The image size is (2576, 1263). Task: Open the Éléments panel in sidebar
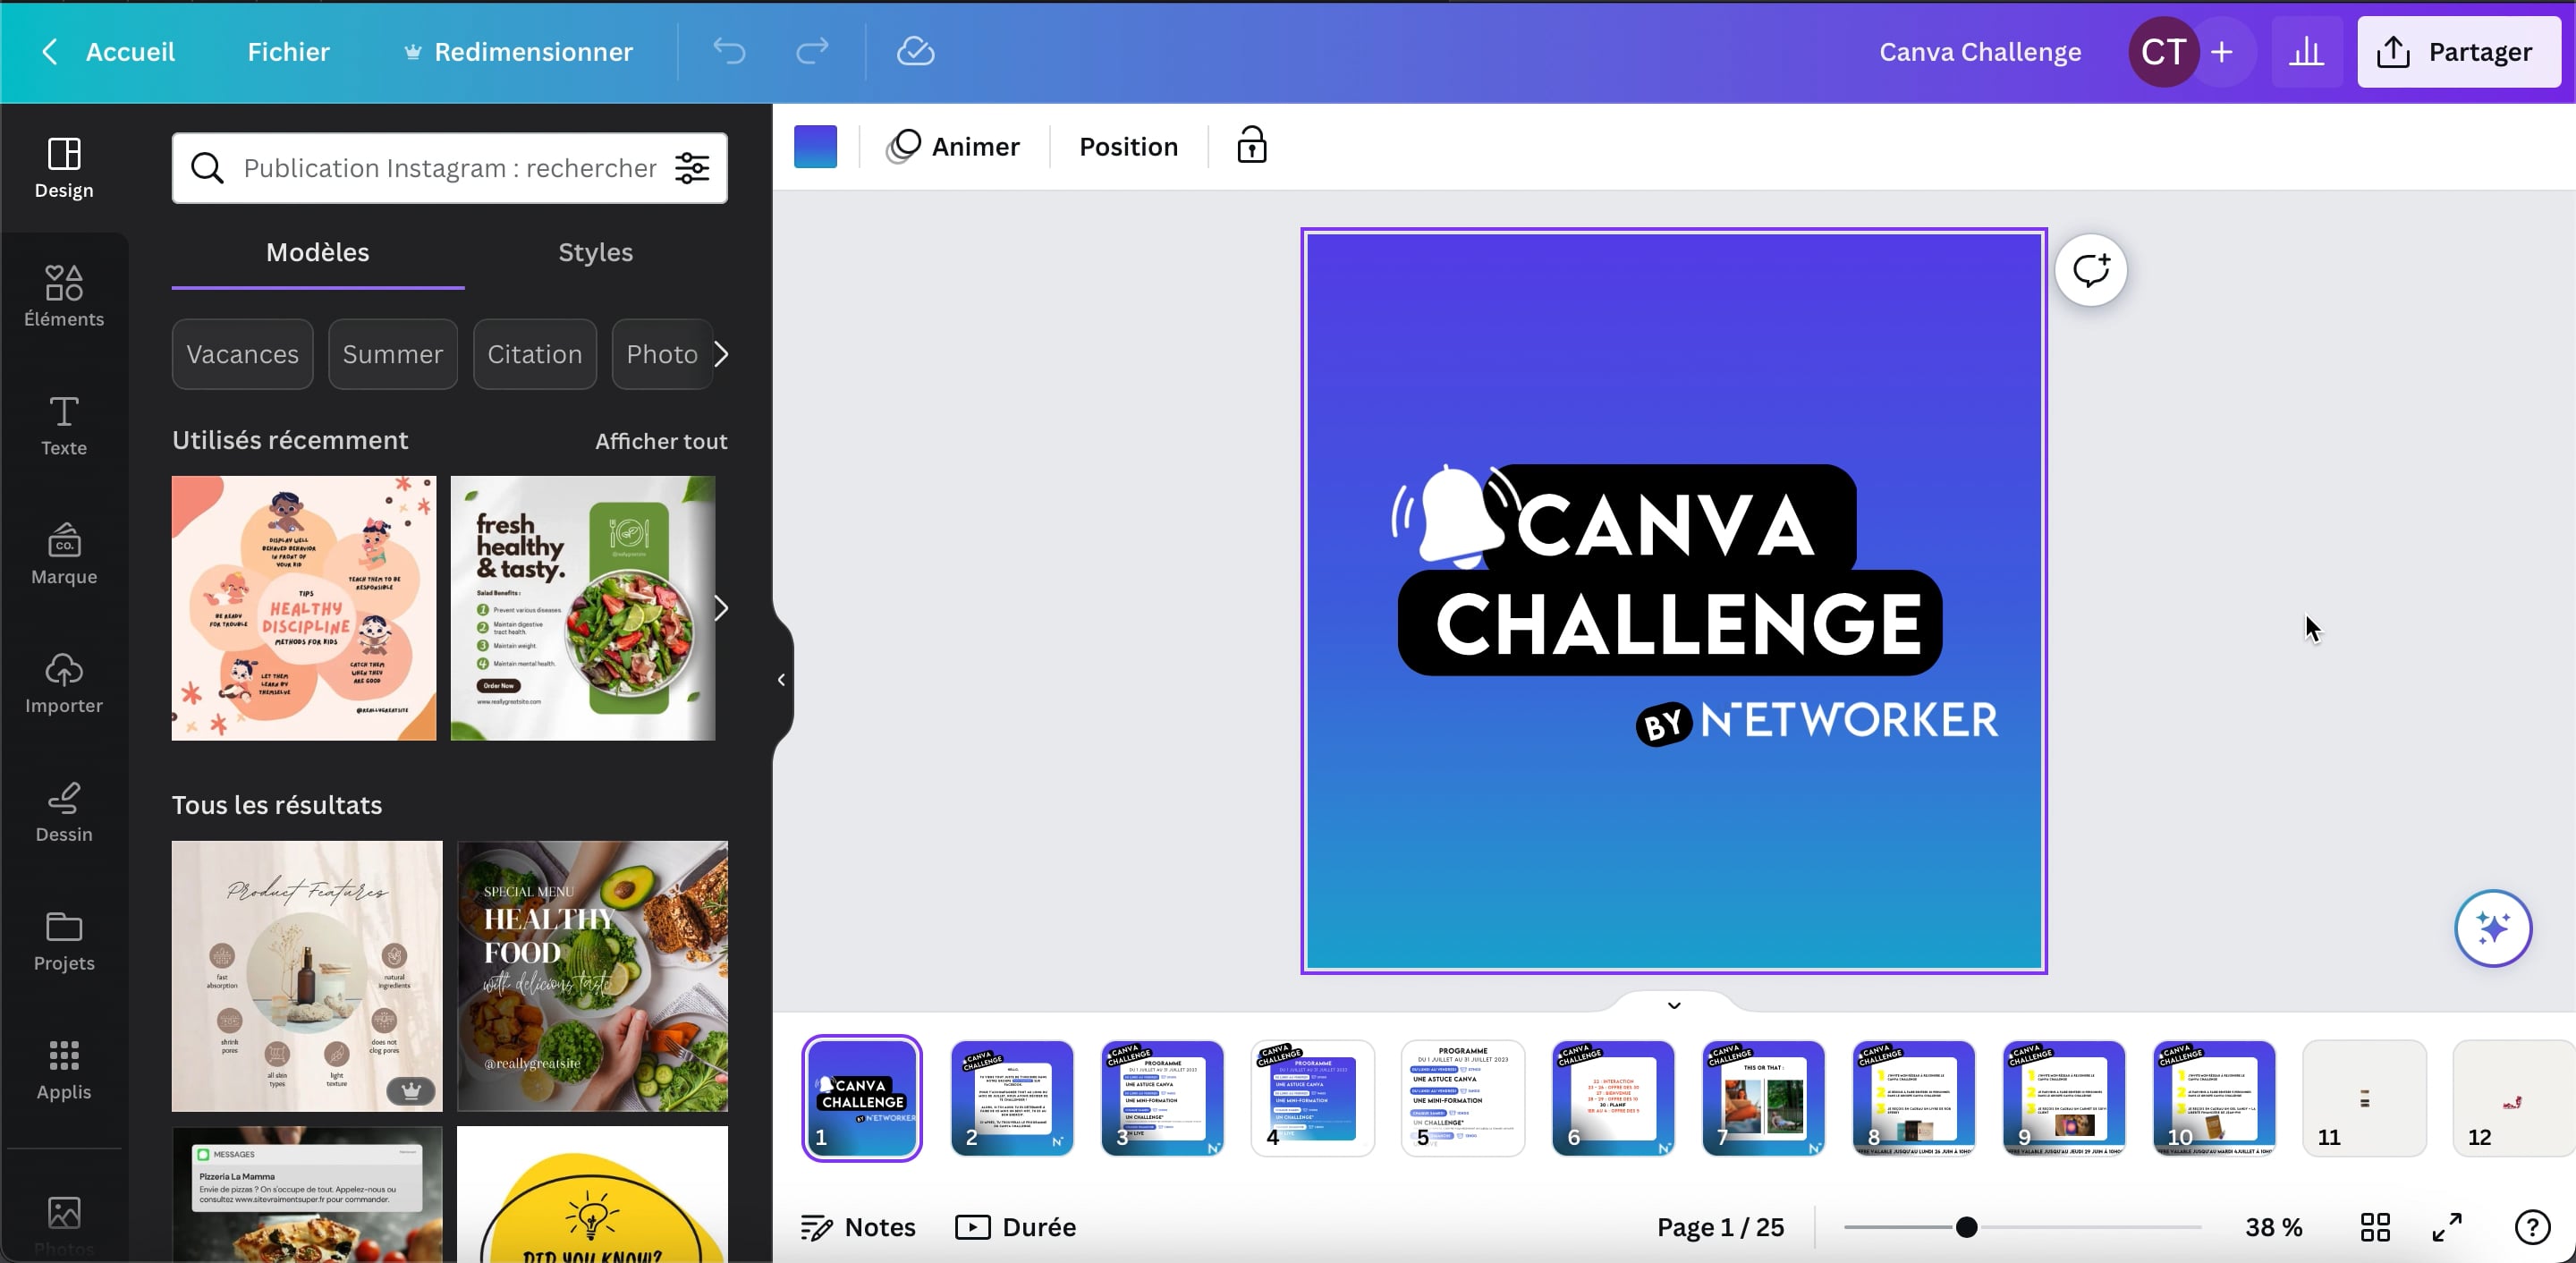pyautogui.click(x=64, y=296)
